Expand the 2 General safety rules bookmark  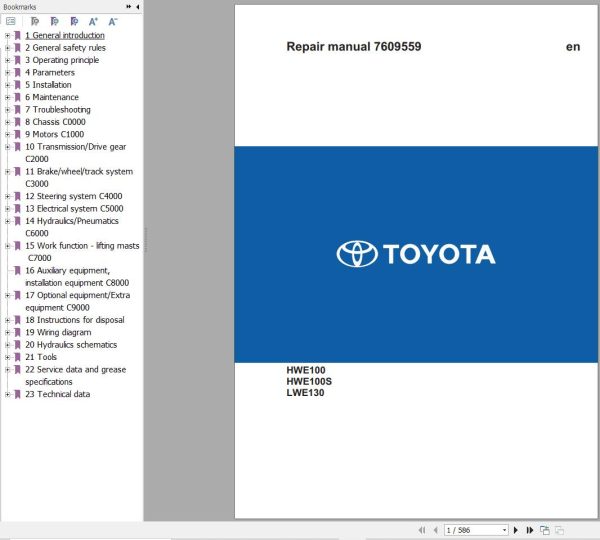pos(7,48)
